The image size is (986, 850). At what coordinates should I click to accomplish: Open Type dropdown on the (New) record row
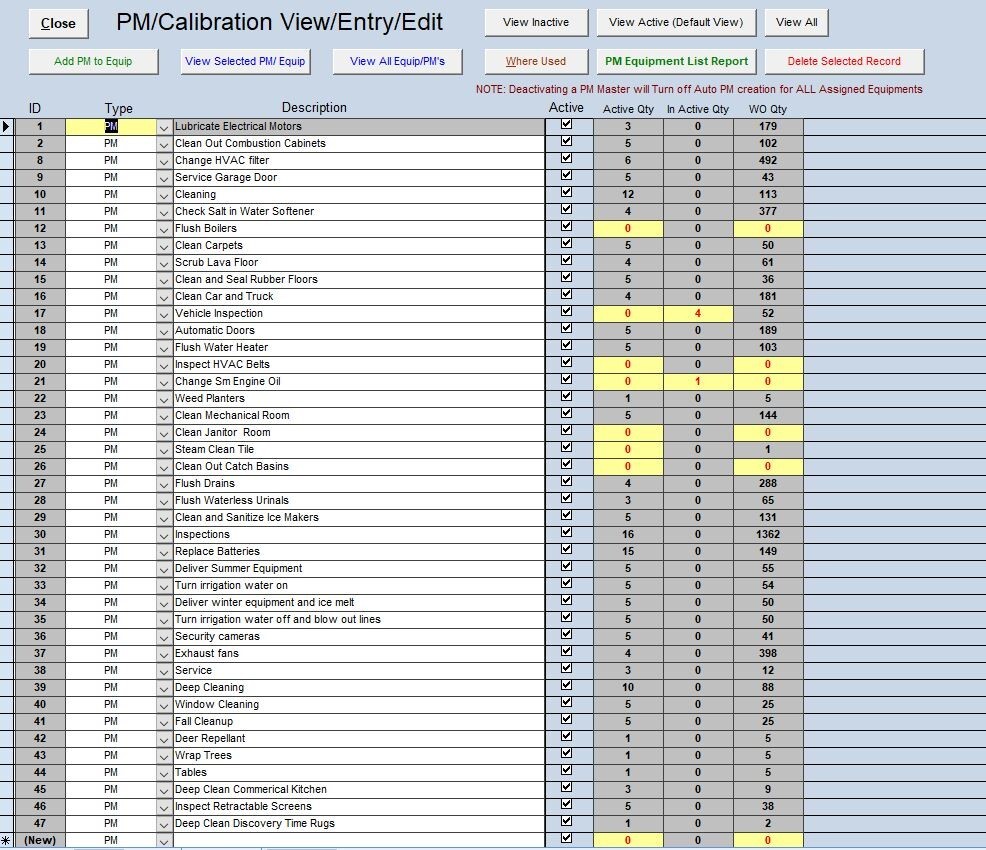click(163, 840)
